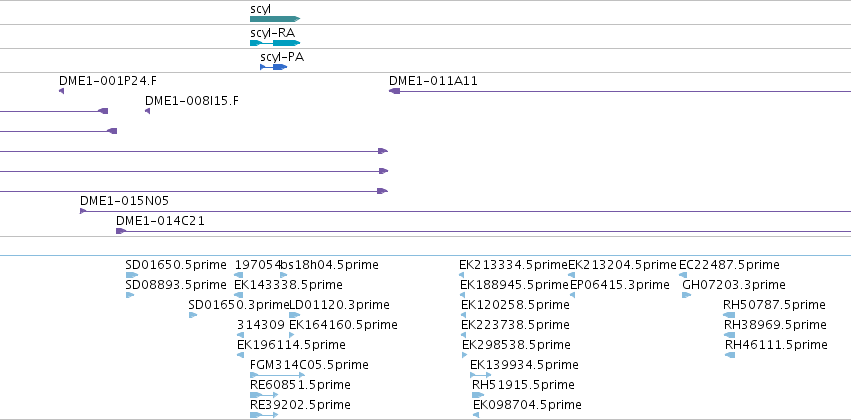Select the DME1-008I15.F small arrow marker
The width and height of the screenshot is (851, 420).
(148, 111)
